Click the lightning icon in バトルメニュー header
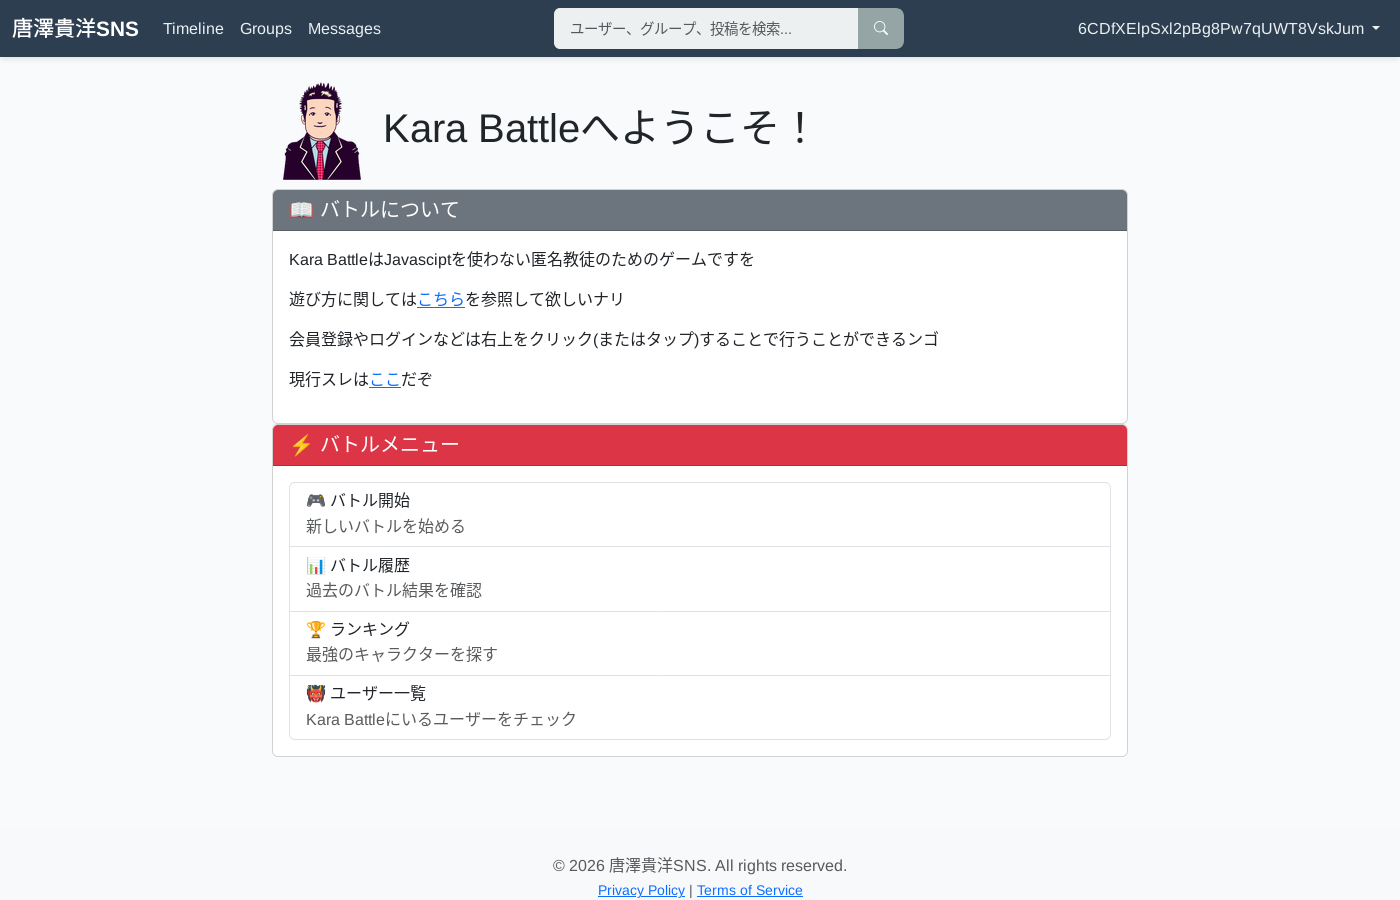This screenshot has height=900, width=1400. coord(301,445)
